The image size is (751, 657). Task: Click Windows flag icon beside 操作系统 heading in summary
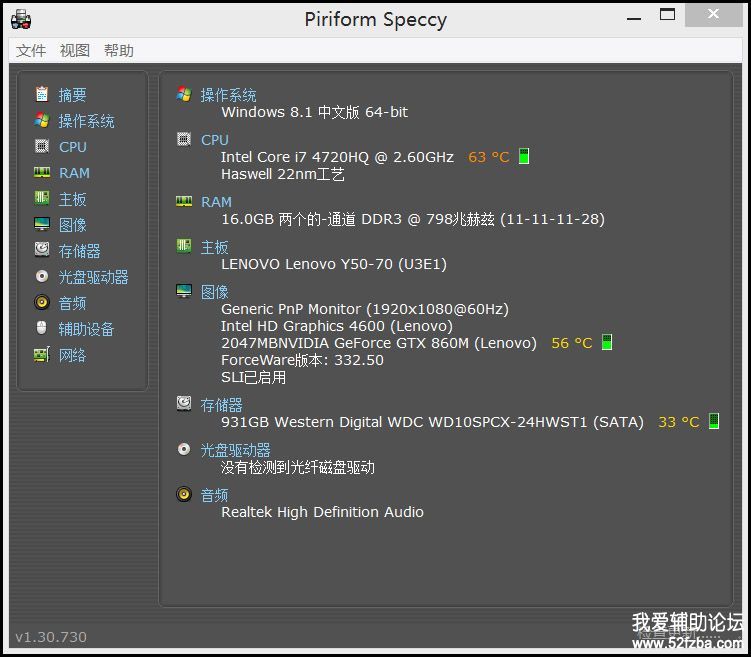(x=184, y=94)
